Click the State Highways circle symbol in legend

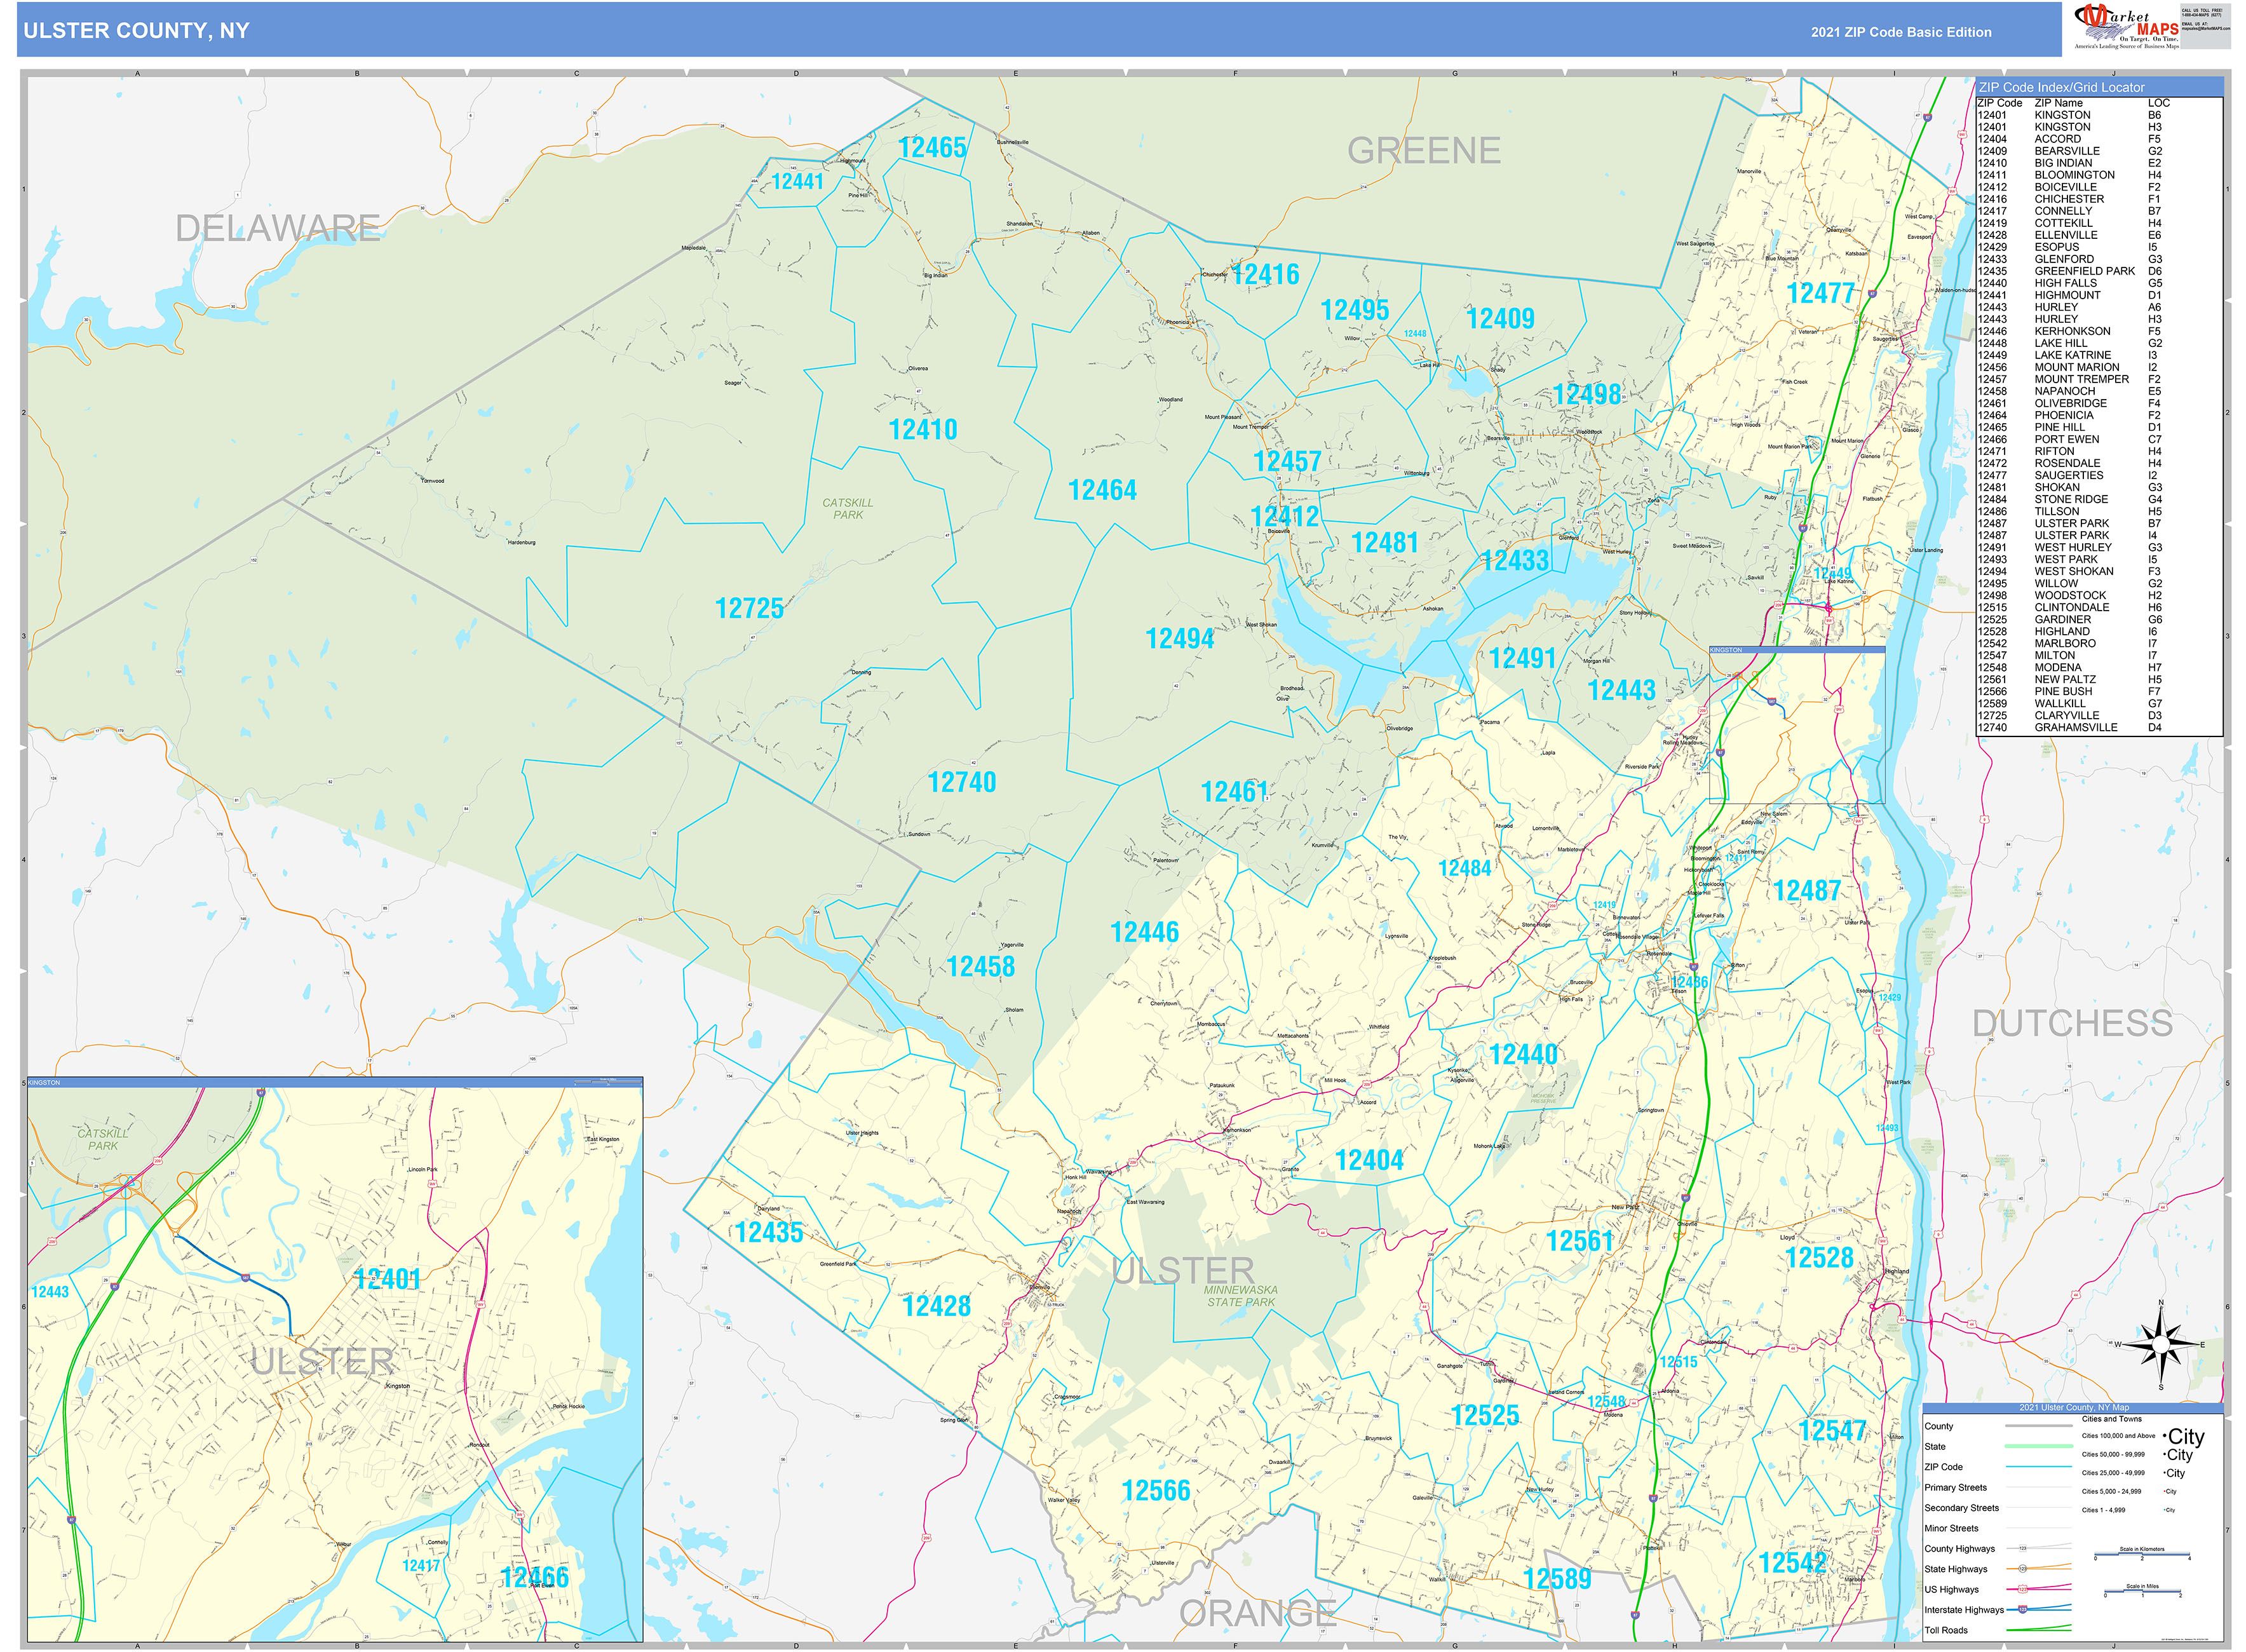point(2023,1568)
